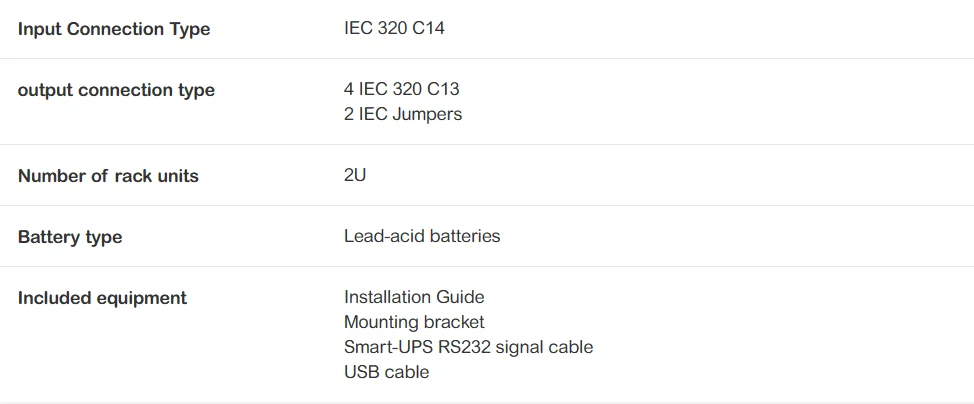Image resolution: width=974 pixels, height=404 pixels.
Task: Click the "2 IEC Jumpers" line
Action: point(402,114)
